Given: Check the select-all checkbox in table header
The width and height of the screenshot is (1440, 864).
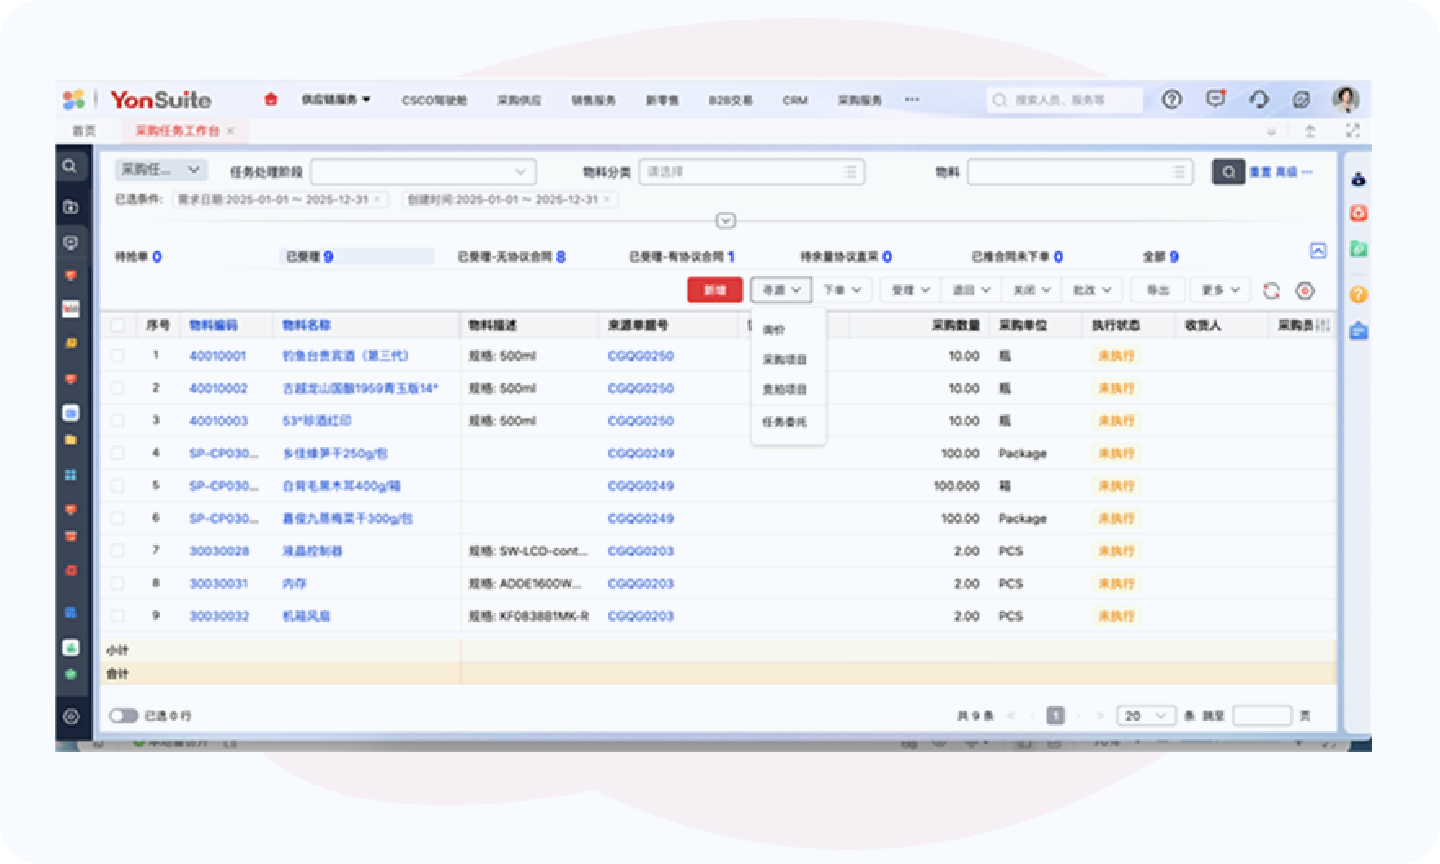Looking at the screenshot, I should tap(118, 325).
